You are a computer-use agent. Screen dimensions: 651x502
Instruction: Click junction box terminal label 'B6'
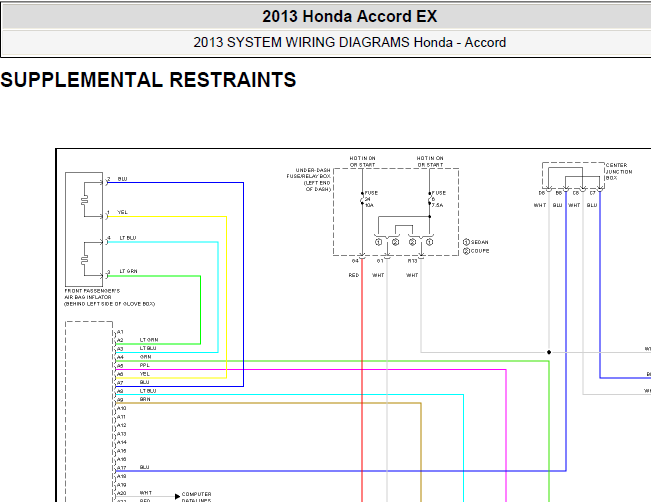pos(541,193)
